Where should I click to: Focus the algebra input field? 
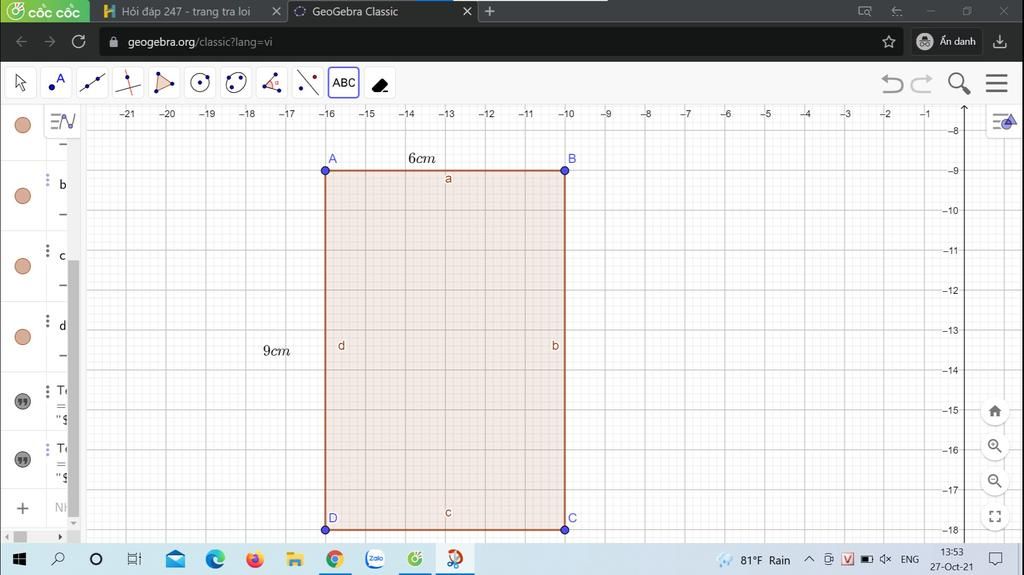click(60, 508)
